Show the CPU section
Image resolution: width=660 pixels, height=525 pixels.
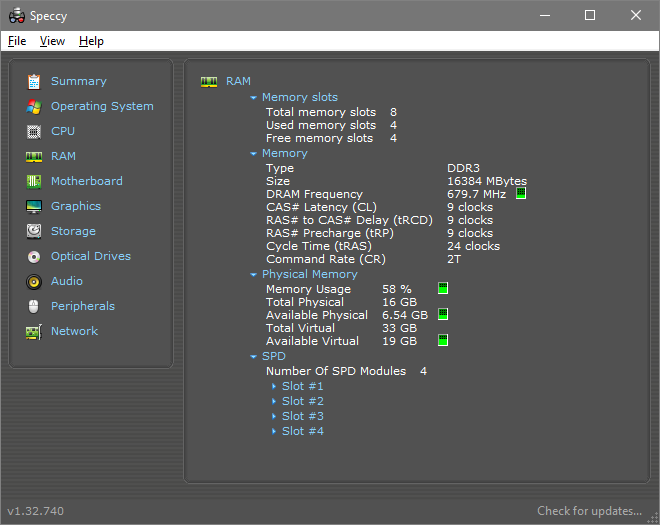point(63,131)
